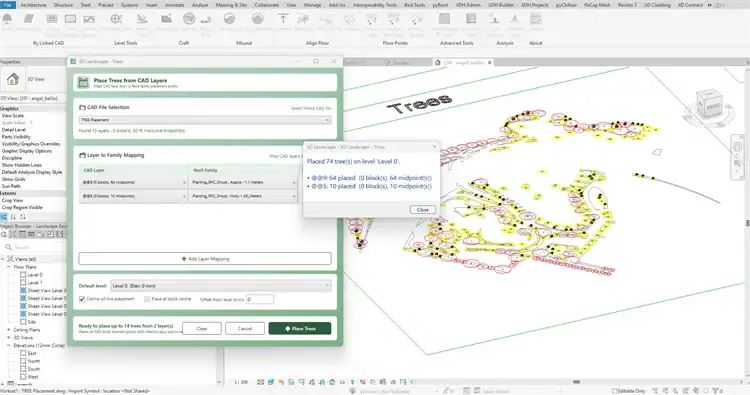Open the File menu tab
This screenshot has width=750, height=395.
tap(8, 5)
